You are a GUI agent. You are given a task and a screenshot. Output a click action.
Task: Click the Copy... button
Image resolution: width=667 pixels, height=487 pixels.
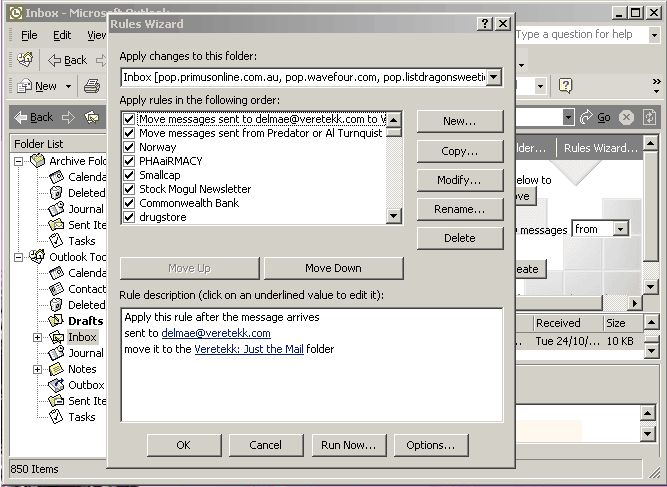tap(460, 151)
